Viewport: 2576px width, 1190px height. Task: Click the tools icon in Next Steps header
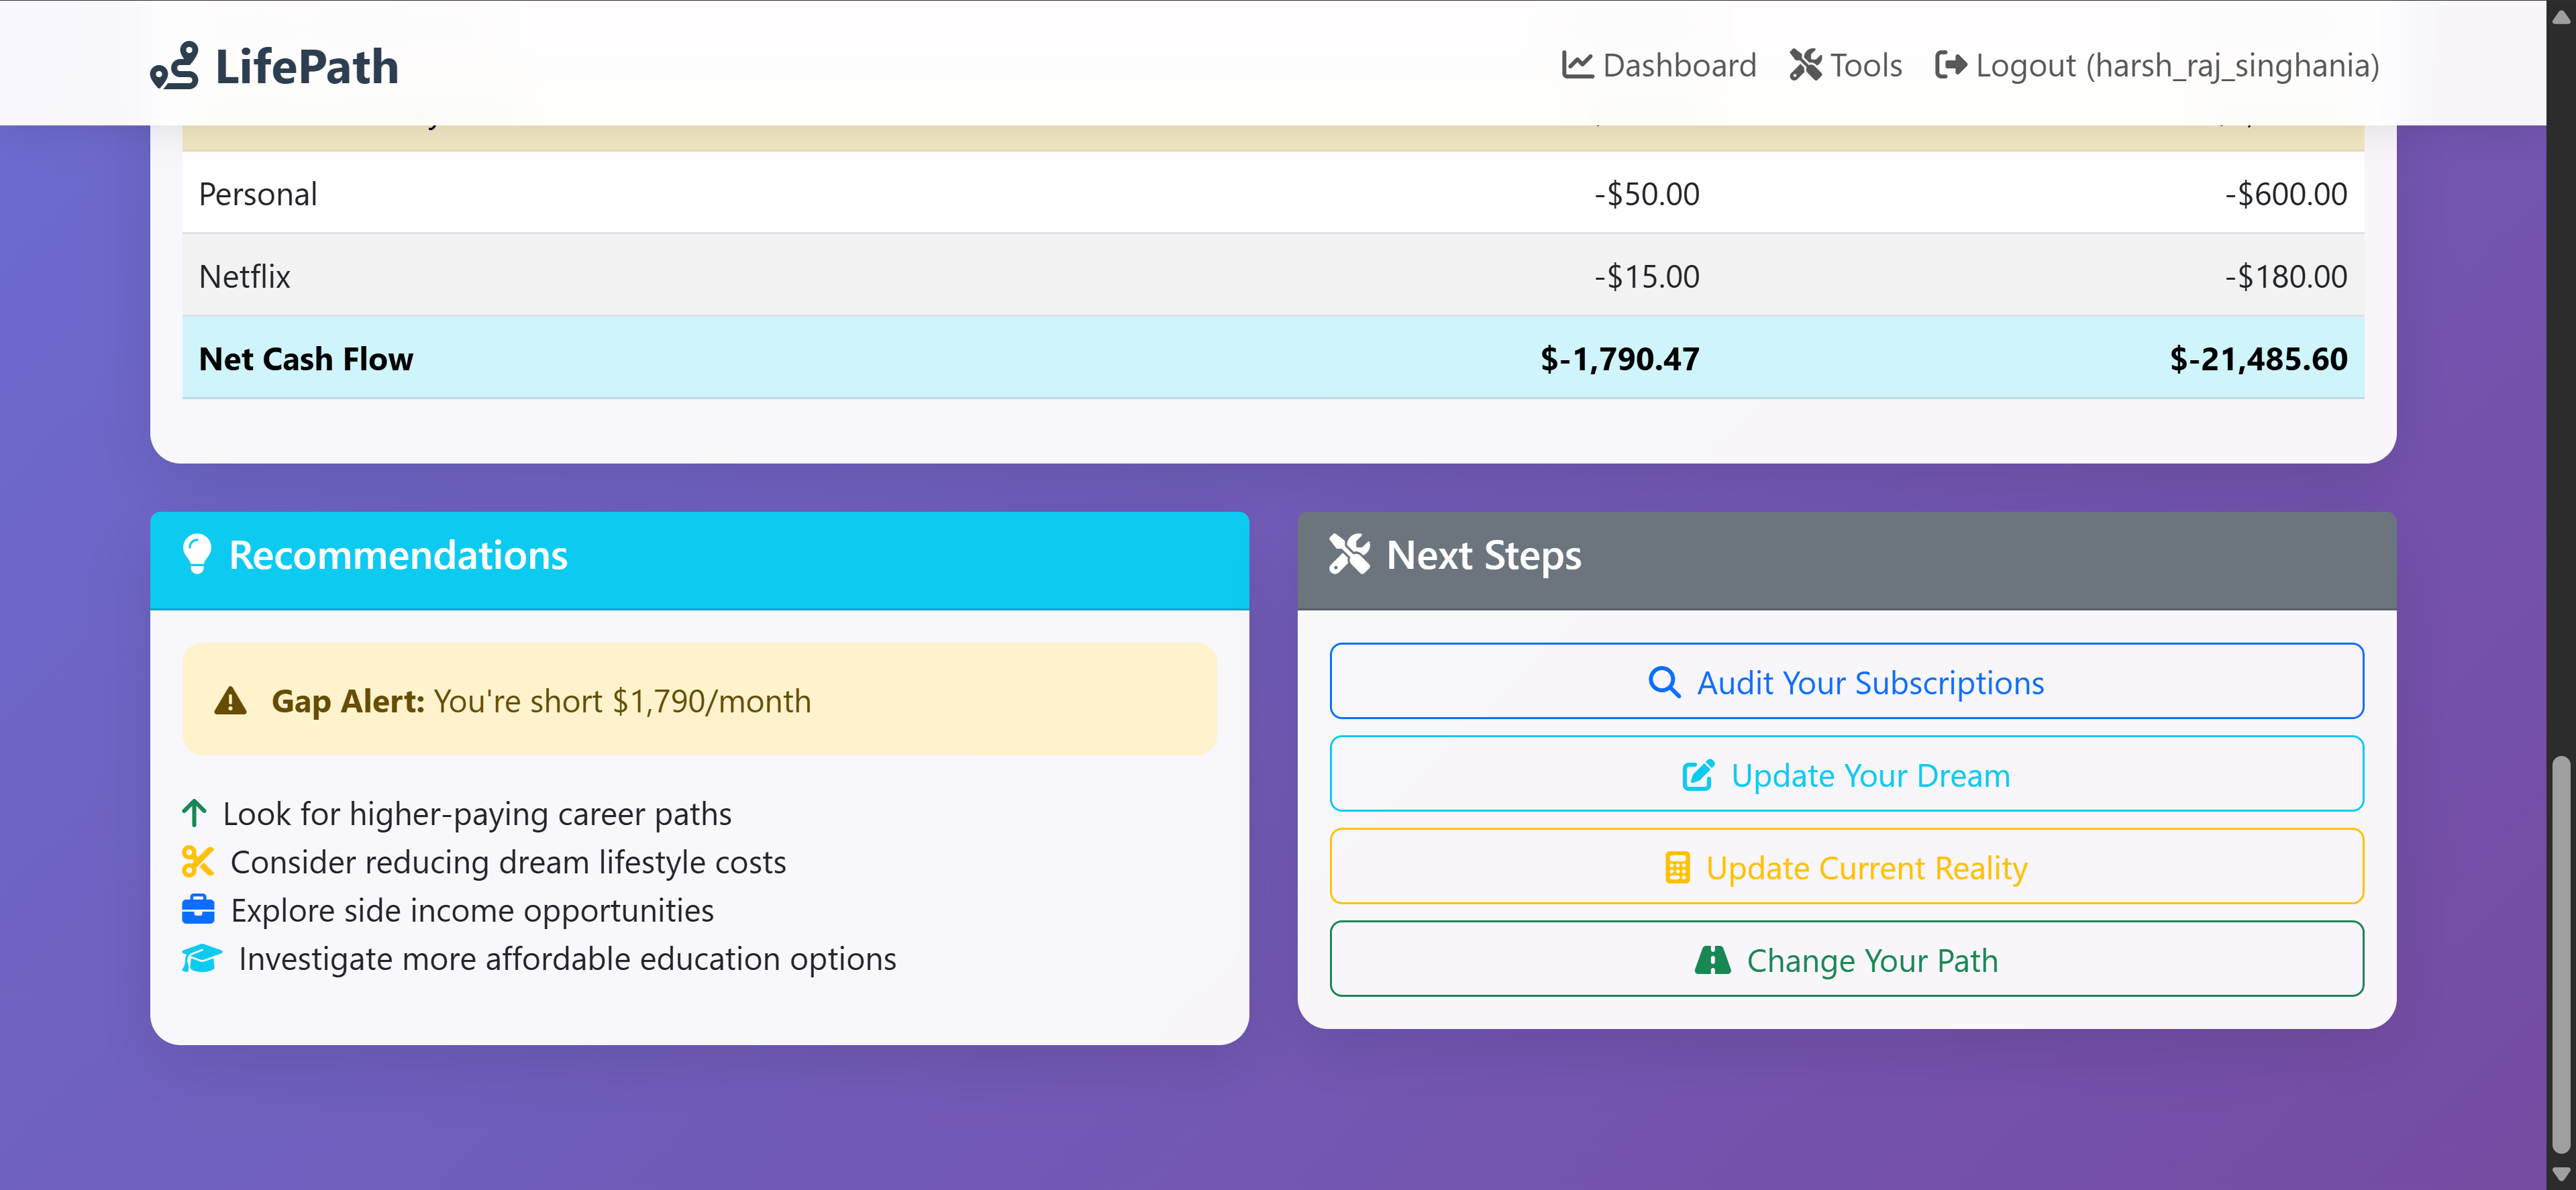pos(1349,554)
